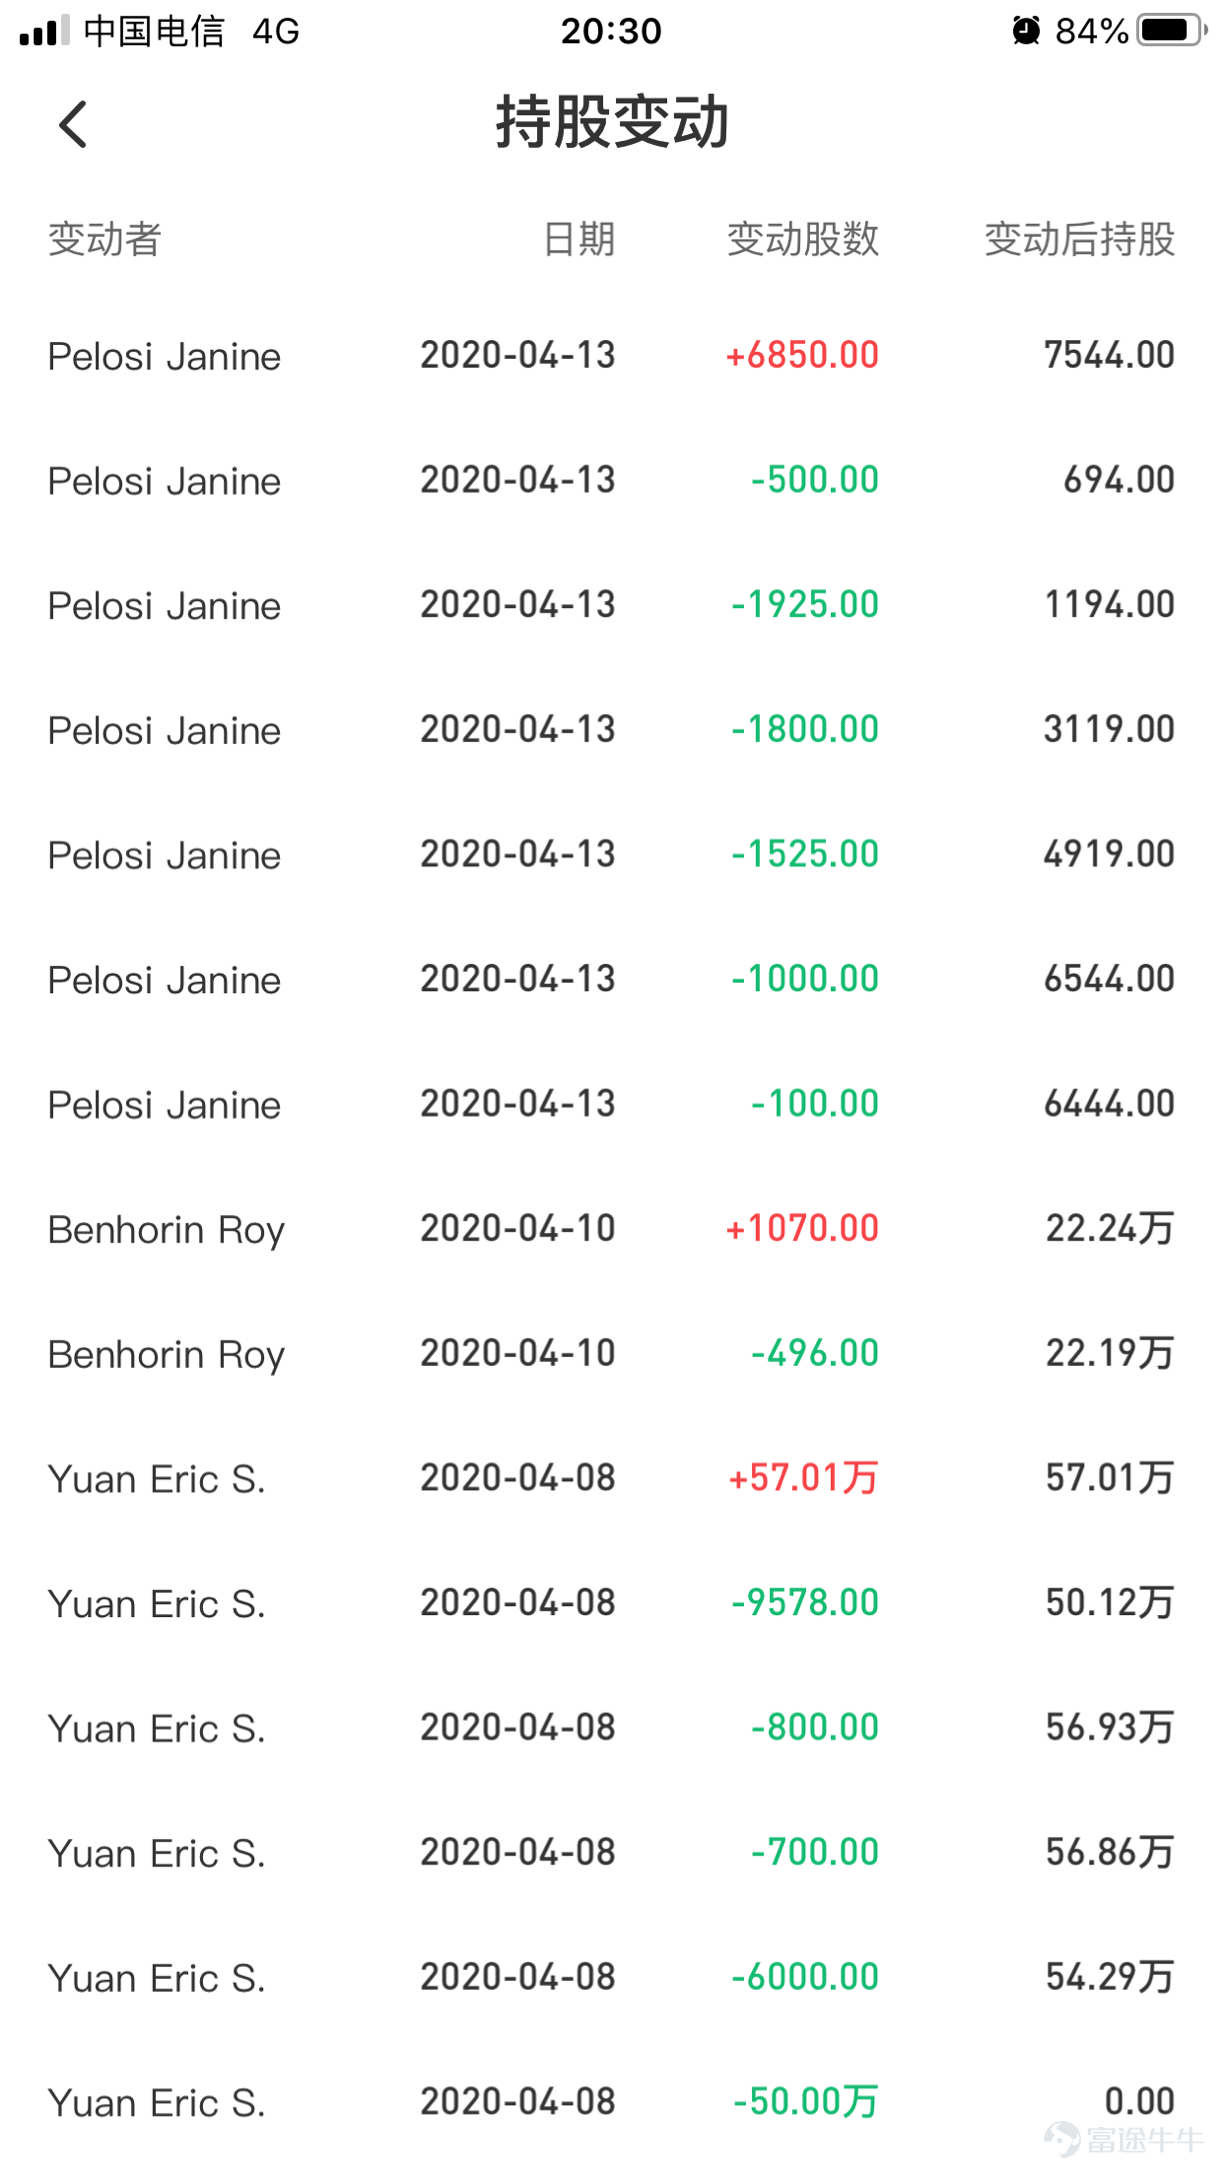The height and width of the screenshot is (2176, 1224).
Task: Tap the battery icon in status bar
Action: (1171, 30)
